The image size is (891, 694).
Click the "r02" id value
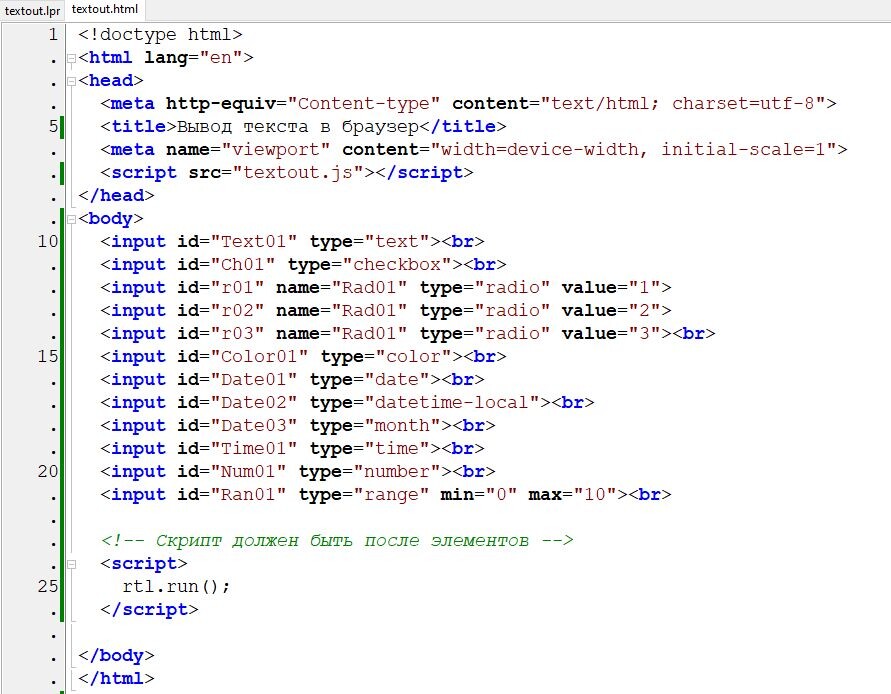(238, 310)
